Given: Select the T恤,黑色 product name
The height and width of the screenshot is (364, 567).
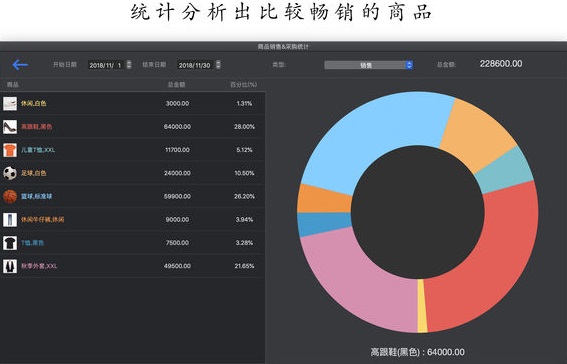Looking at the screenshot, I should click(x=33, y=243).
